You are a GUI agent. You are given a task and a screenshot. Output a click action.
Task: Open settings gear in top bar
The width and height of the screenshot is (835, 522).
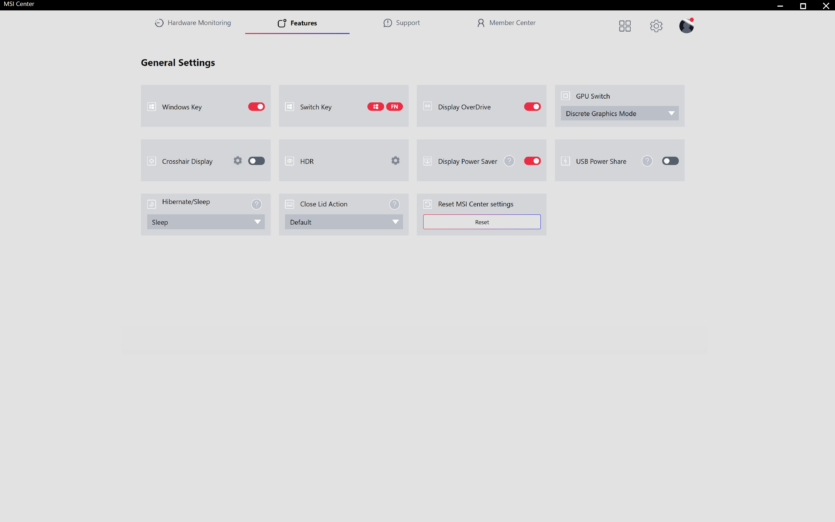pos(656,26)
